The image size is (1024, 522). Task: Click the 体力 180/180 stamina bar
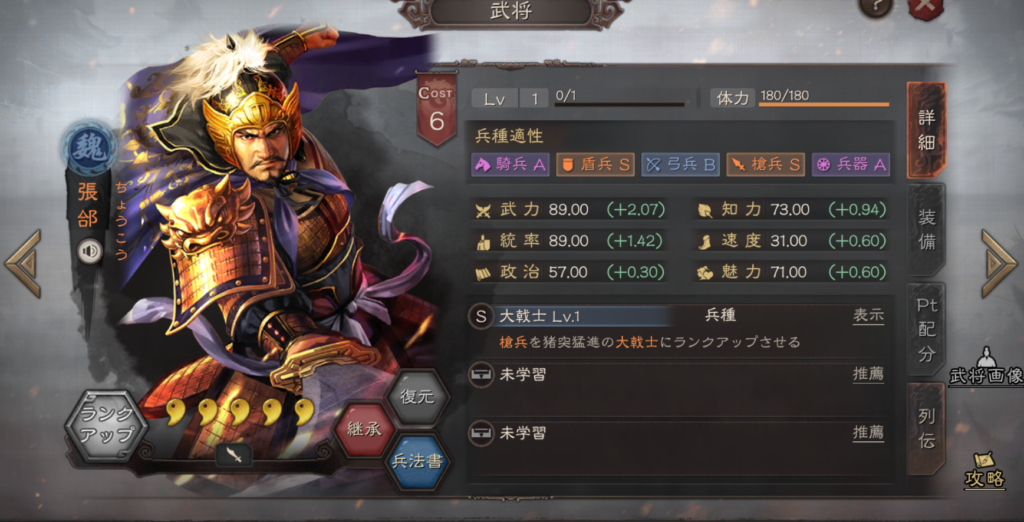coord(800,98)
